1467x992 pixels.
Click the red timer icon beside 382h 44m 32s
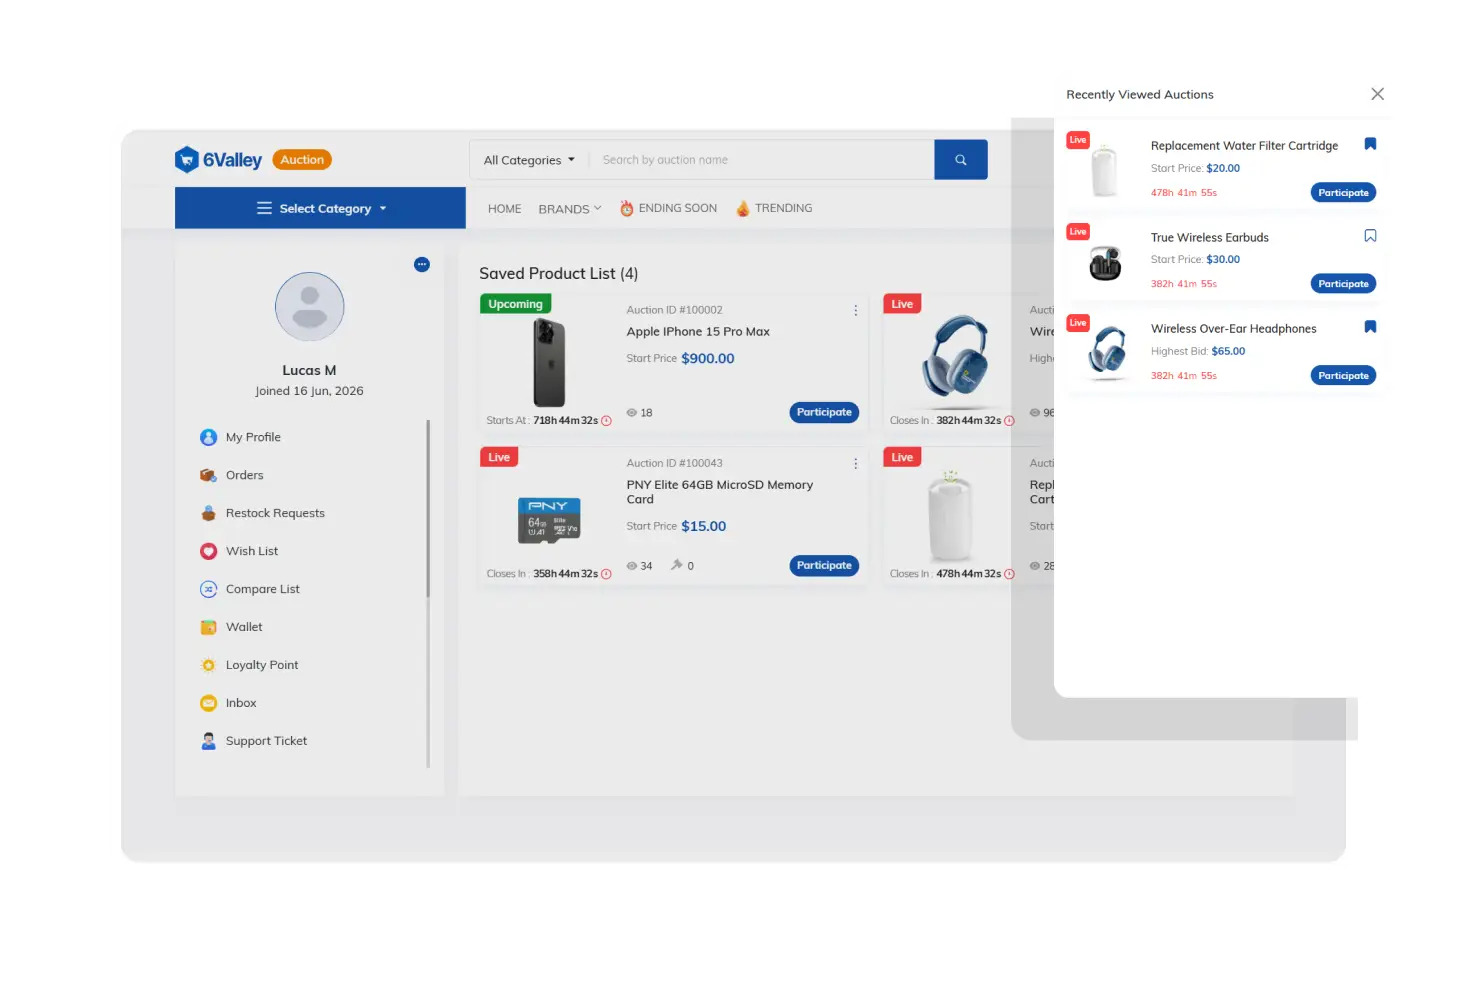coord(1009,421)
